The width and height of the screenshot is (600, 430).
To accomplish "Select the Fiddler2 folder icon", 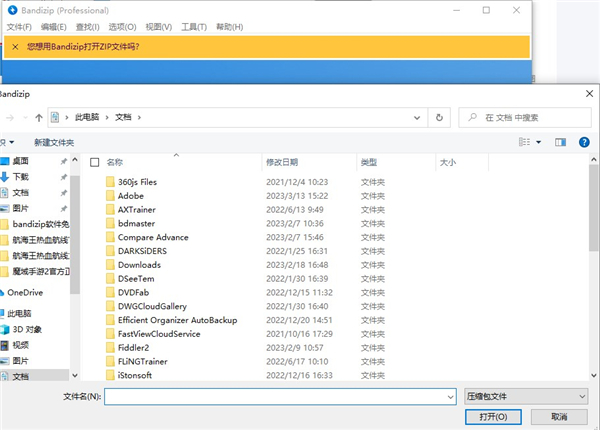I will click(x=110, y=347).
